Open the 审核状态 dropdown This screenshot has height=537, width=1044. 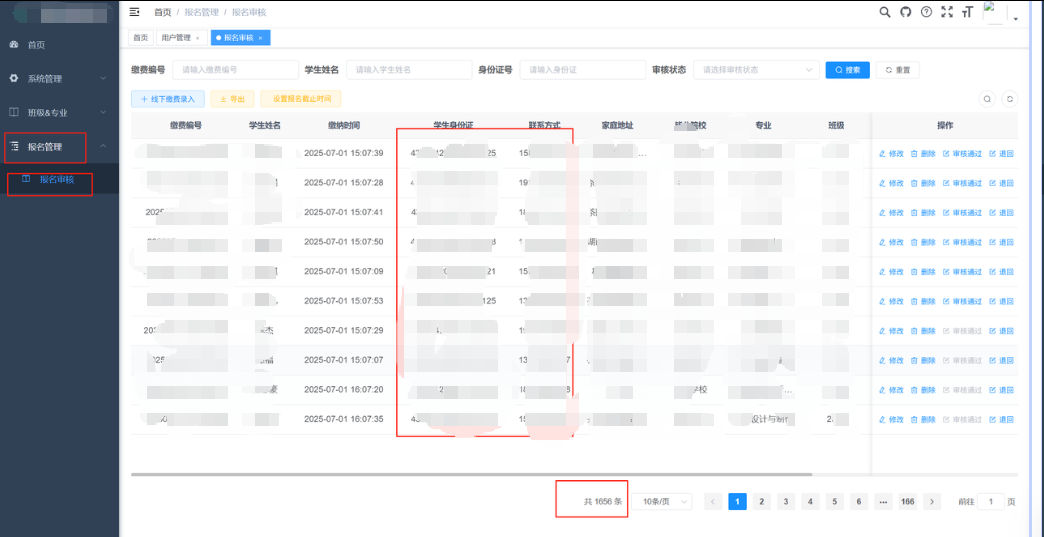[x=756, y=70]
